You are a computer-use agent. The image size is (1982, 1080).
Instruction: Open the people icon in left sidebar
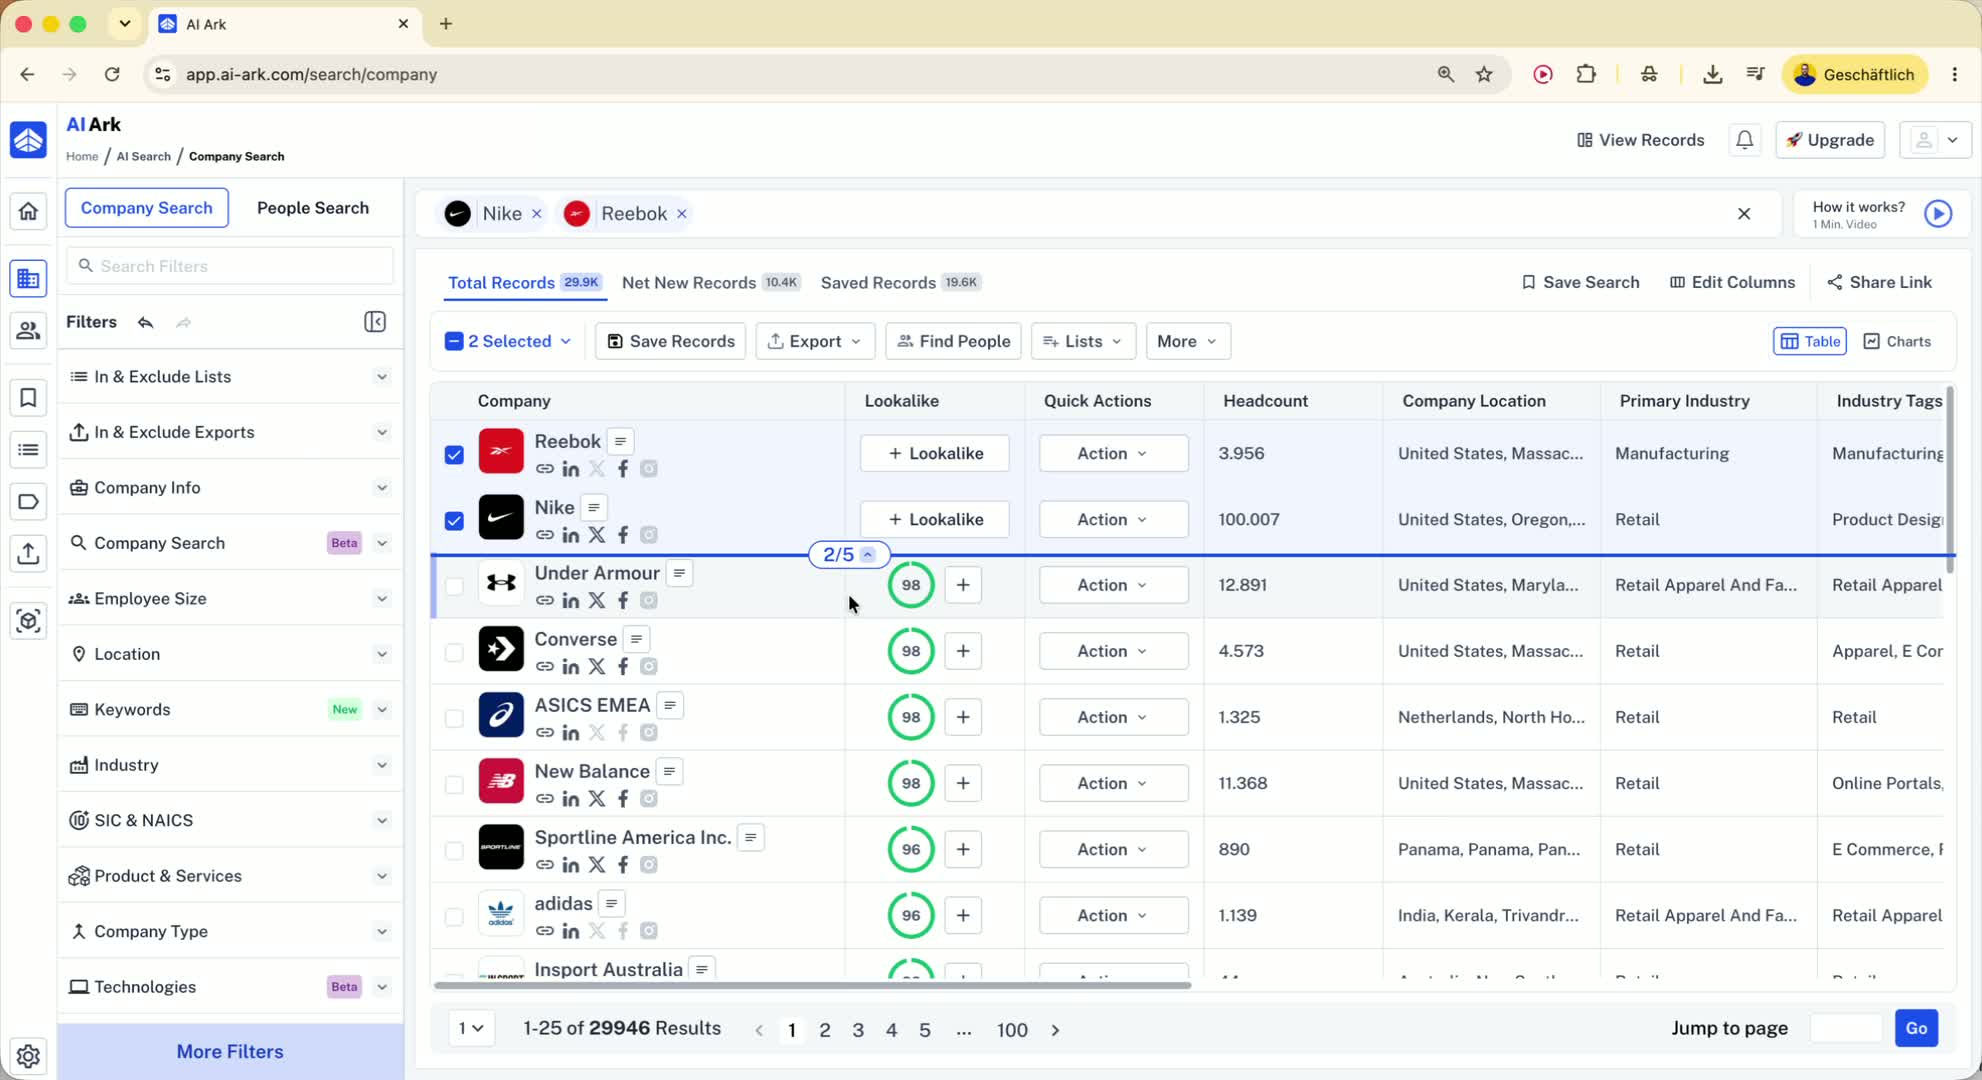pos(28,330)
